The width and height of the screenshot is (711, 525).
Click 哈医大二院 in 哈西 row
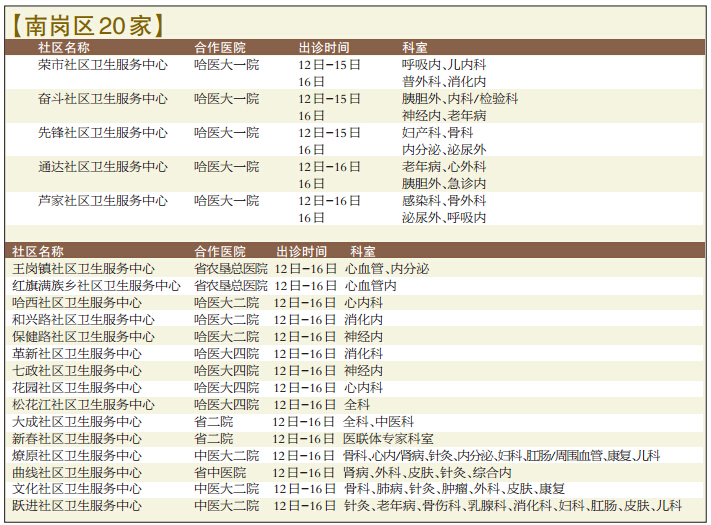click(x=227, y=303)
